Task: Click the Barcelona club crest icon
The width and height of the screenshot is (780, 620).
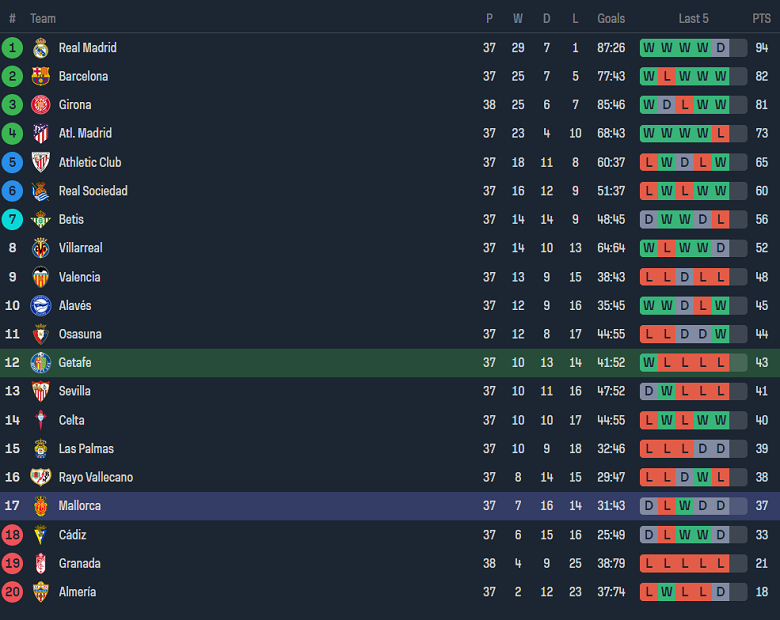Action: click(x=41, y=76)
